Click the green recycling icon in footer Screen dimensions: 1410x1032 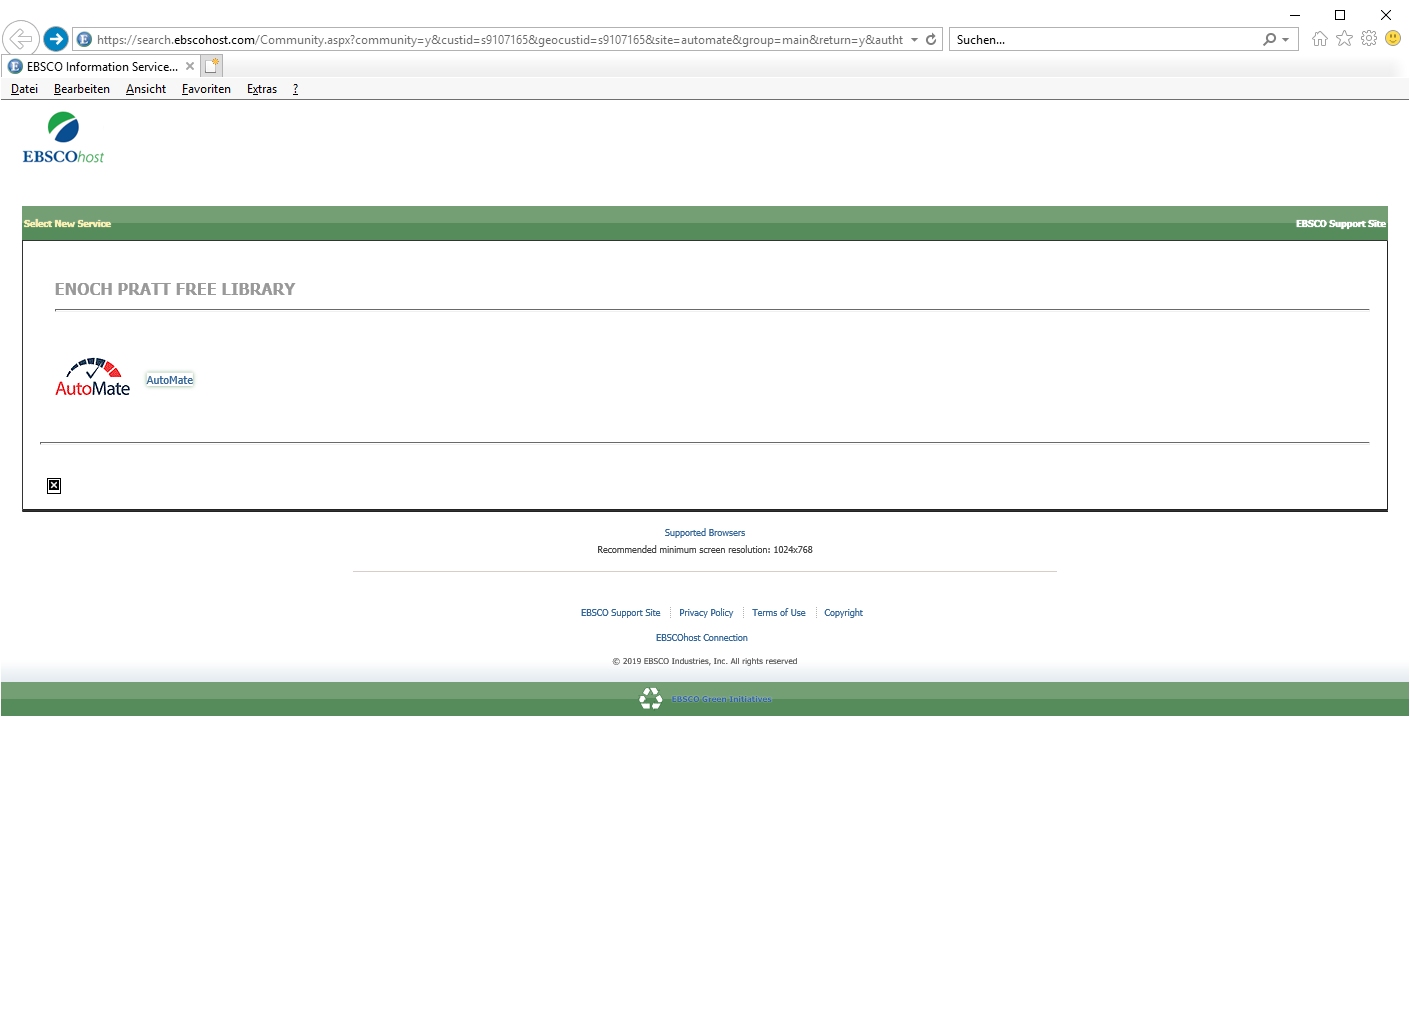point(651,699)
